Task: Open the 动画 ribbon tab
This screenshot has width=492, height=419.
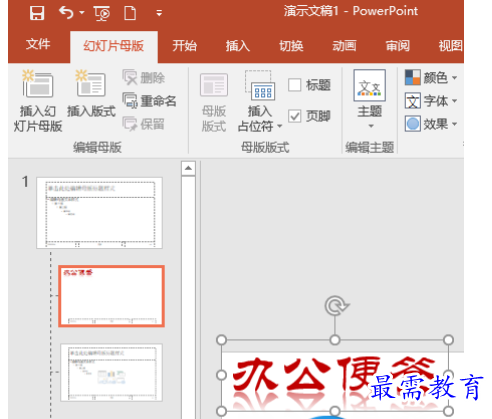Action: tap(344, 46)
